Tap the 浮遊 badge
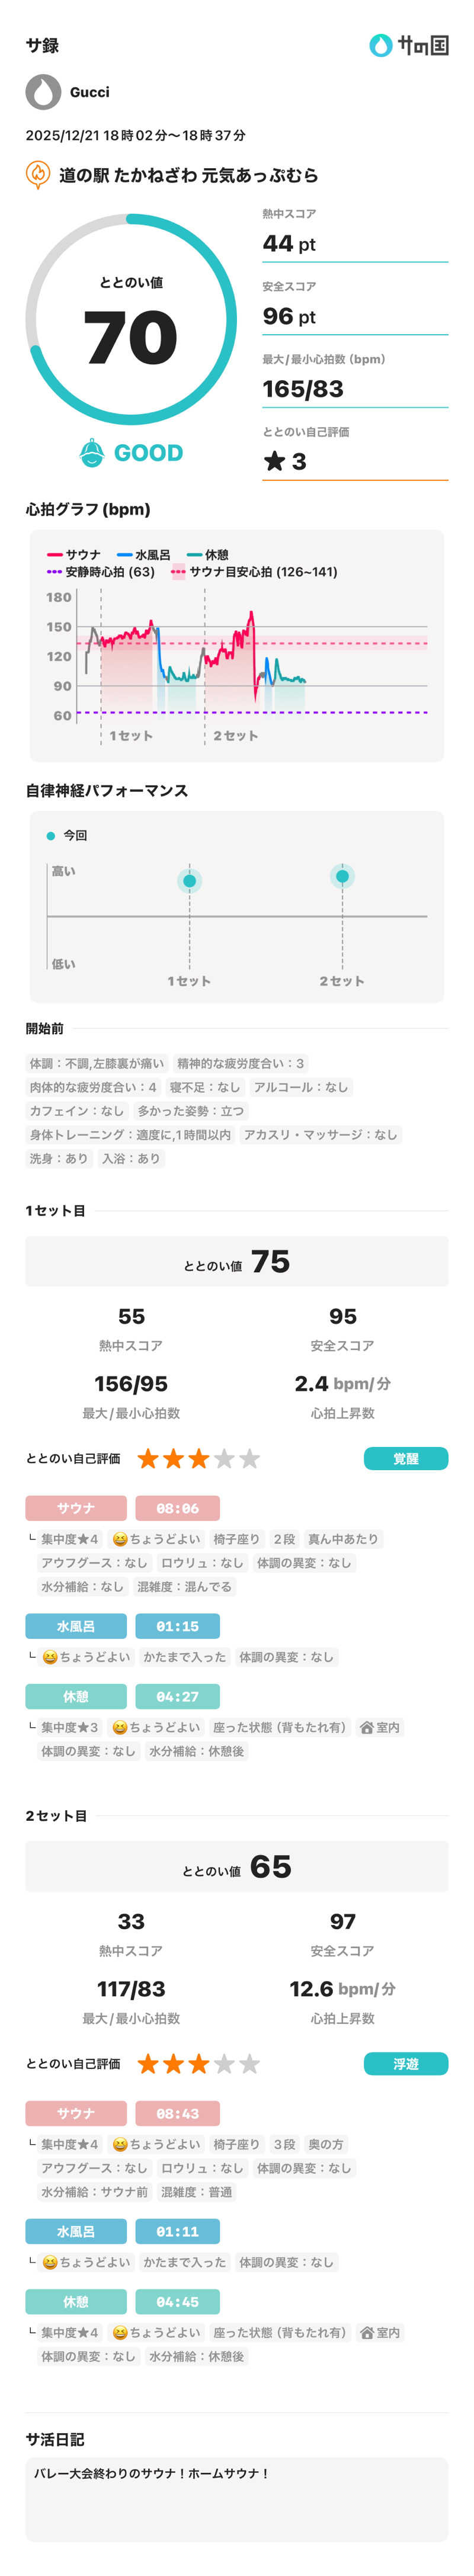Screen dimensions: 474x2576 [x=405, y=2064]
